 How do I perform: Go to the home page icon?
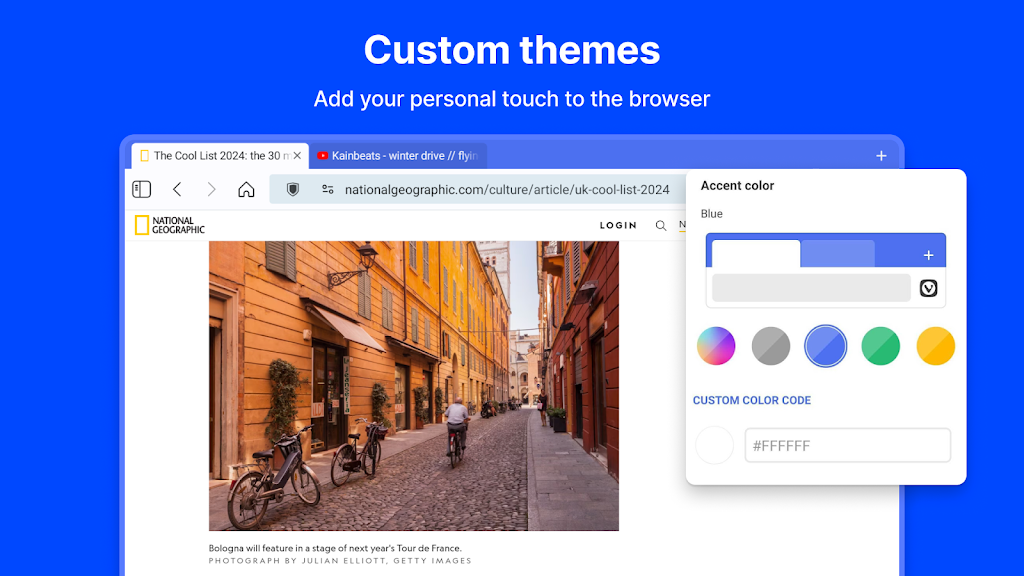[246, 189]
